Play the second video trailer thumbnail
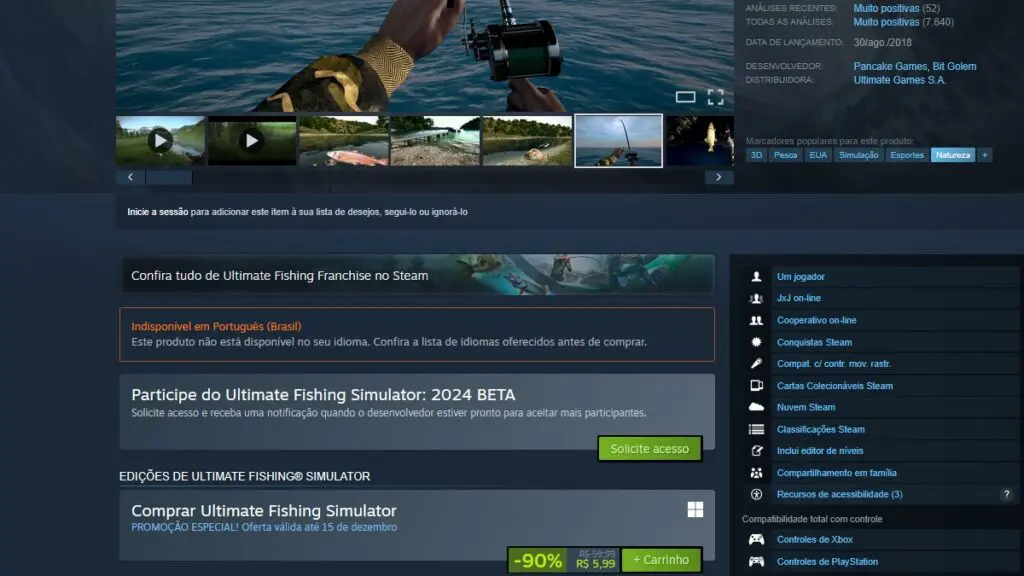This screenshot has height=576, width=1024. [x=250, y=140]
